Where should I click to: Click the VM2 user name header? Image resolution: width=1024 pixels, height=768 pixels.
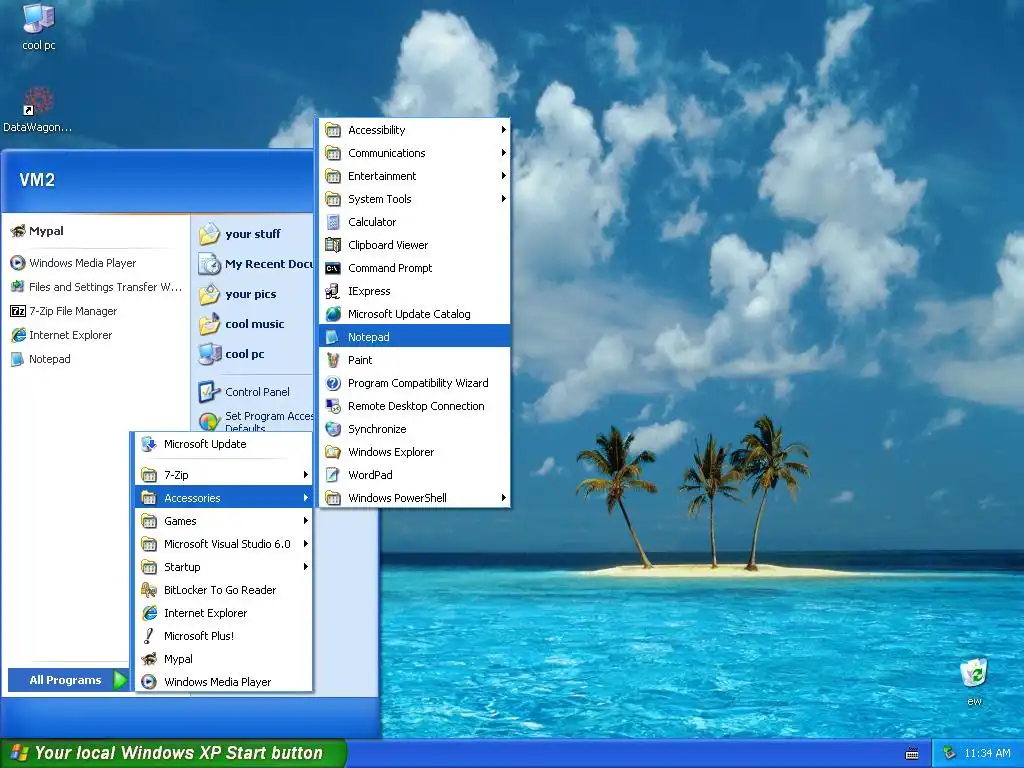click(x=37, y=180)
